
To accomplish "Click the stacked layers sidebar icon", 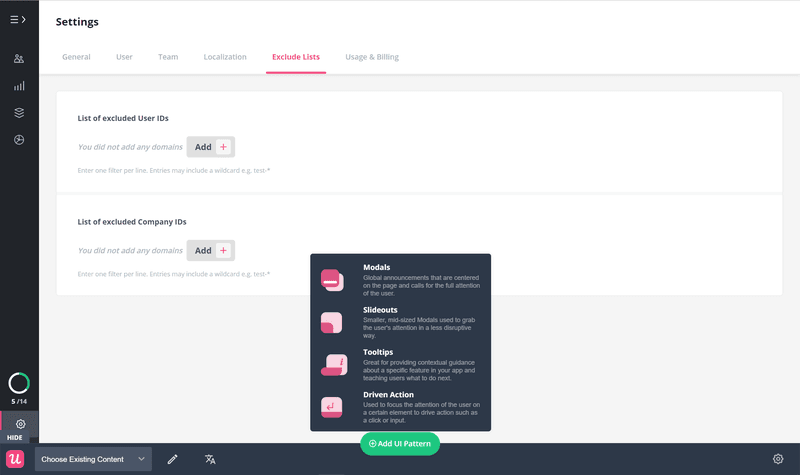I will coord(19,113).
